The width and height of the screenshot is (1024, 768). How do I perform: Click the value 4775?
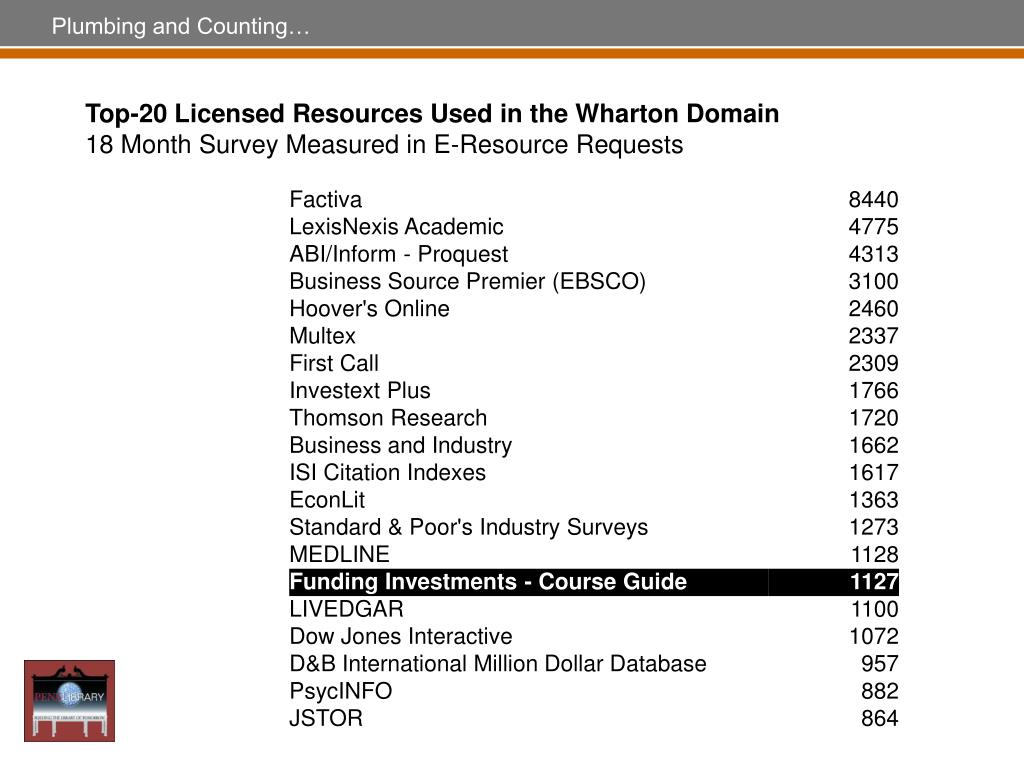[x=873, y=227]
